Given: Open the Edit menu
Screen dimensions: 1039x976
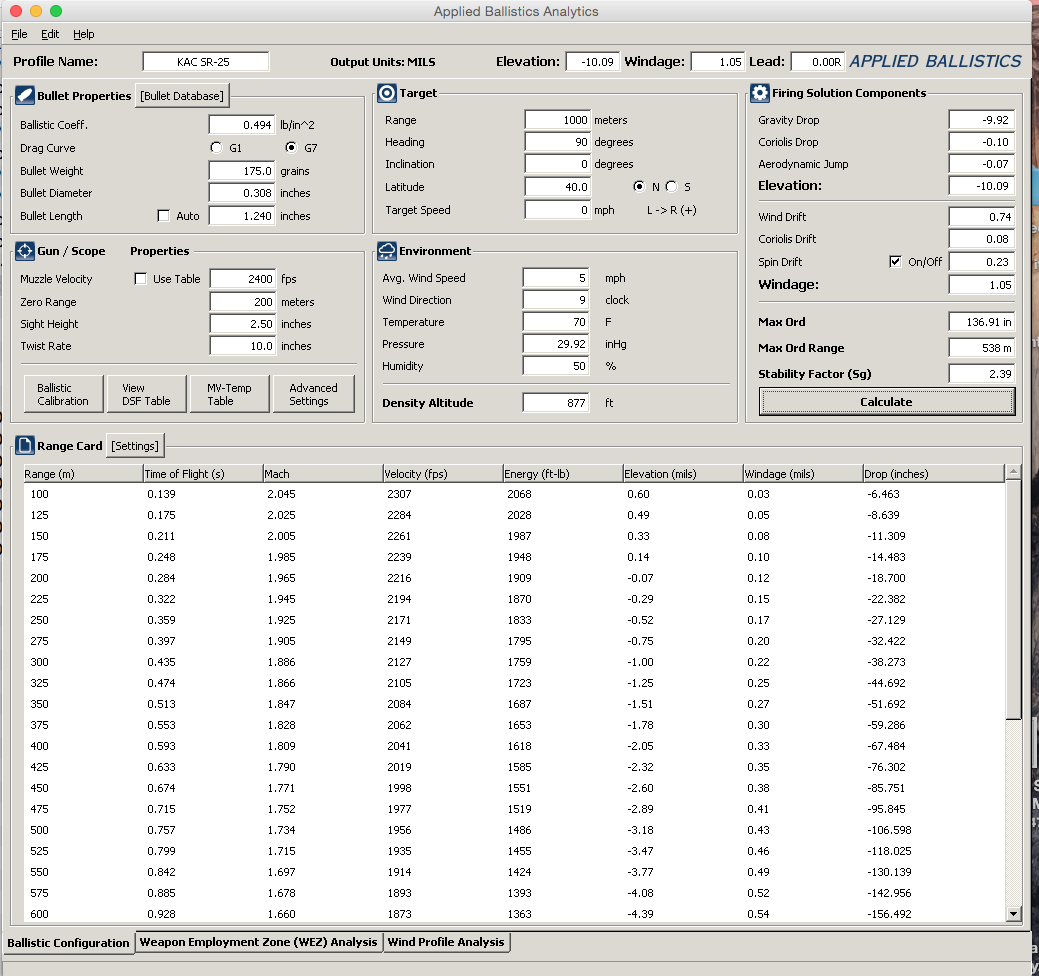Looking at the screenshot, I should 50,34.
